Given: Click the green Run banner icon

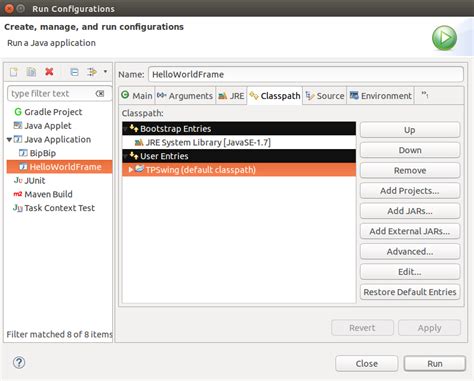Looking at the screenshot, I should [x=445, y=38].
